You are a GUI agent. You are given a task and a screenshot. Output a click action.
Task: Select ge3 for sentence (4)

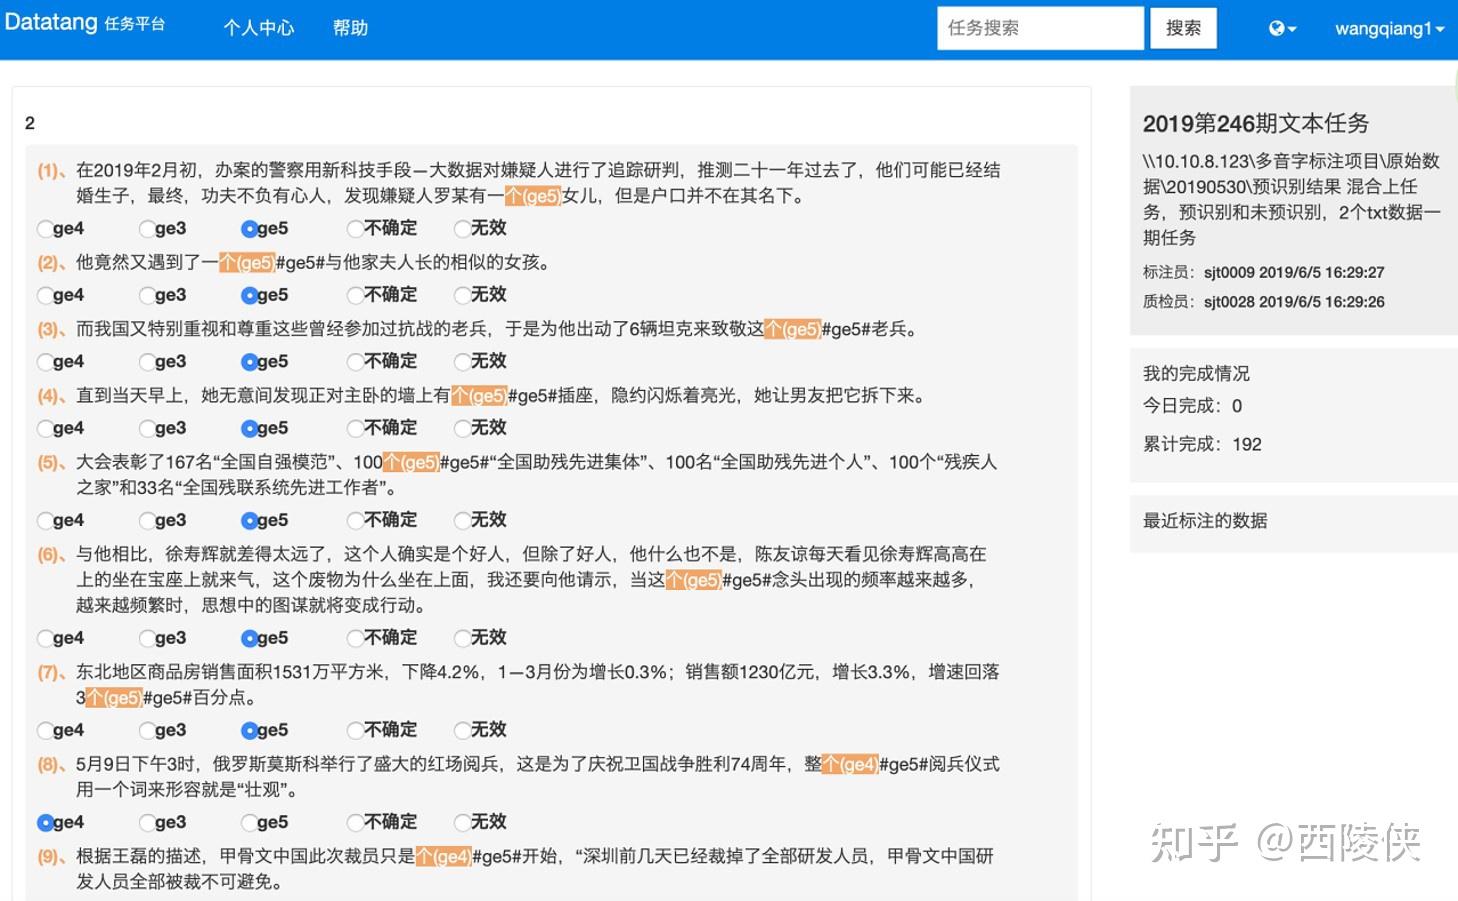coord(147,428)
